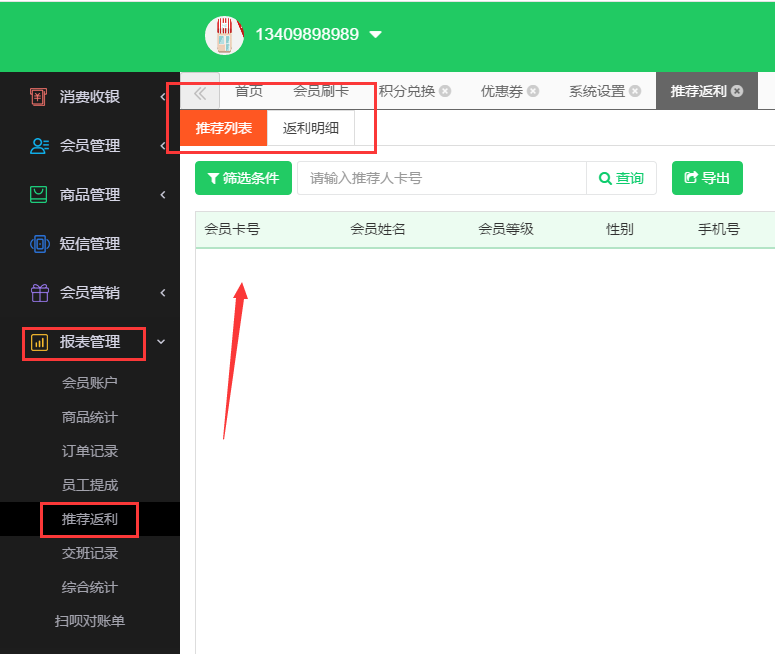
Task: Select the 推荐列表 sub-tab
Action: click(x=224, y=128)
